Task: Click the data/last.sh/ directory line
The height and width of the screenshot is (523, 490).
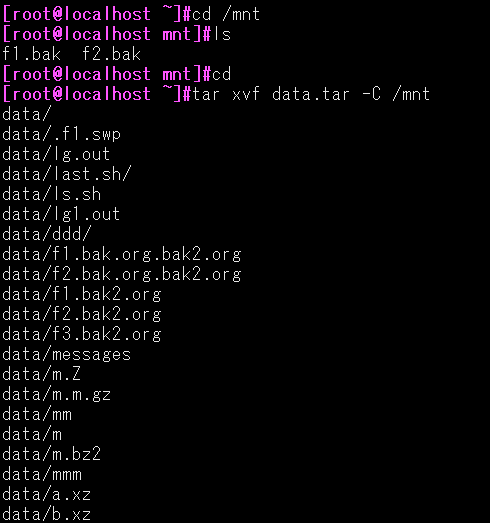Action: pyautogui.click(x=67, y=174)
